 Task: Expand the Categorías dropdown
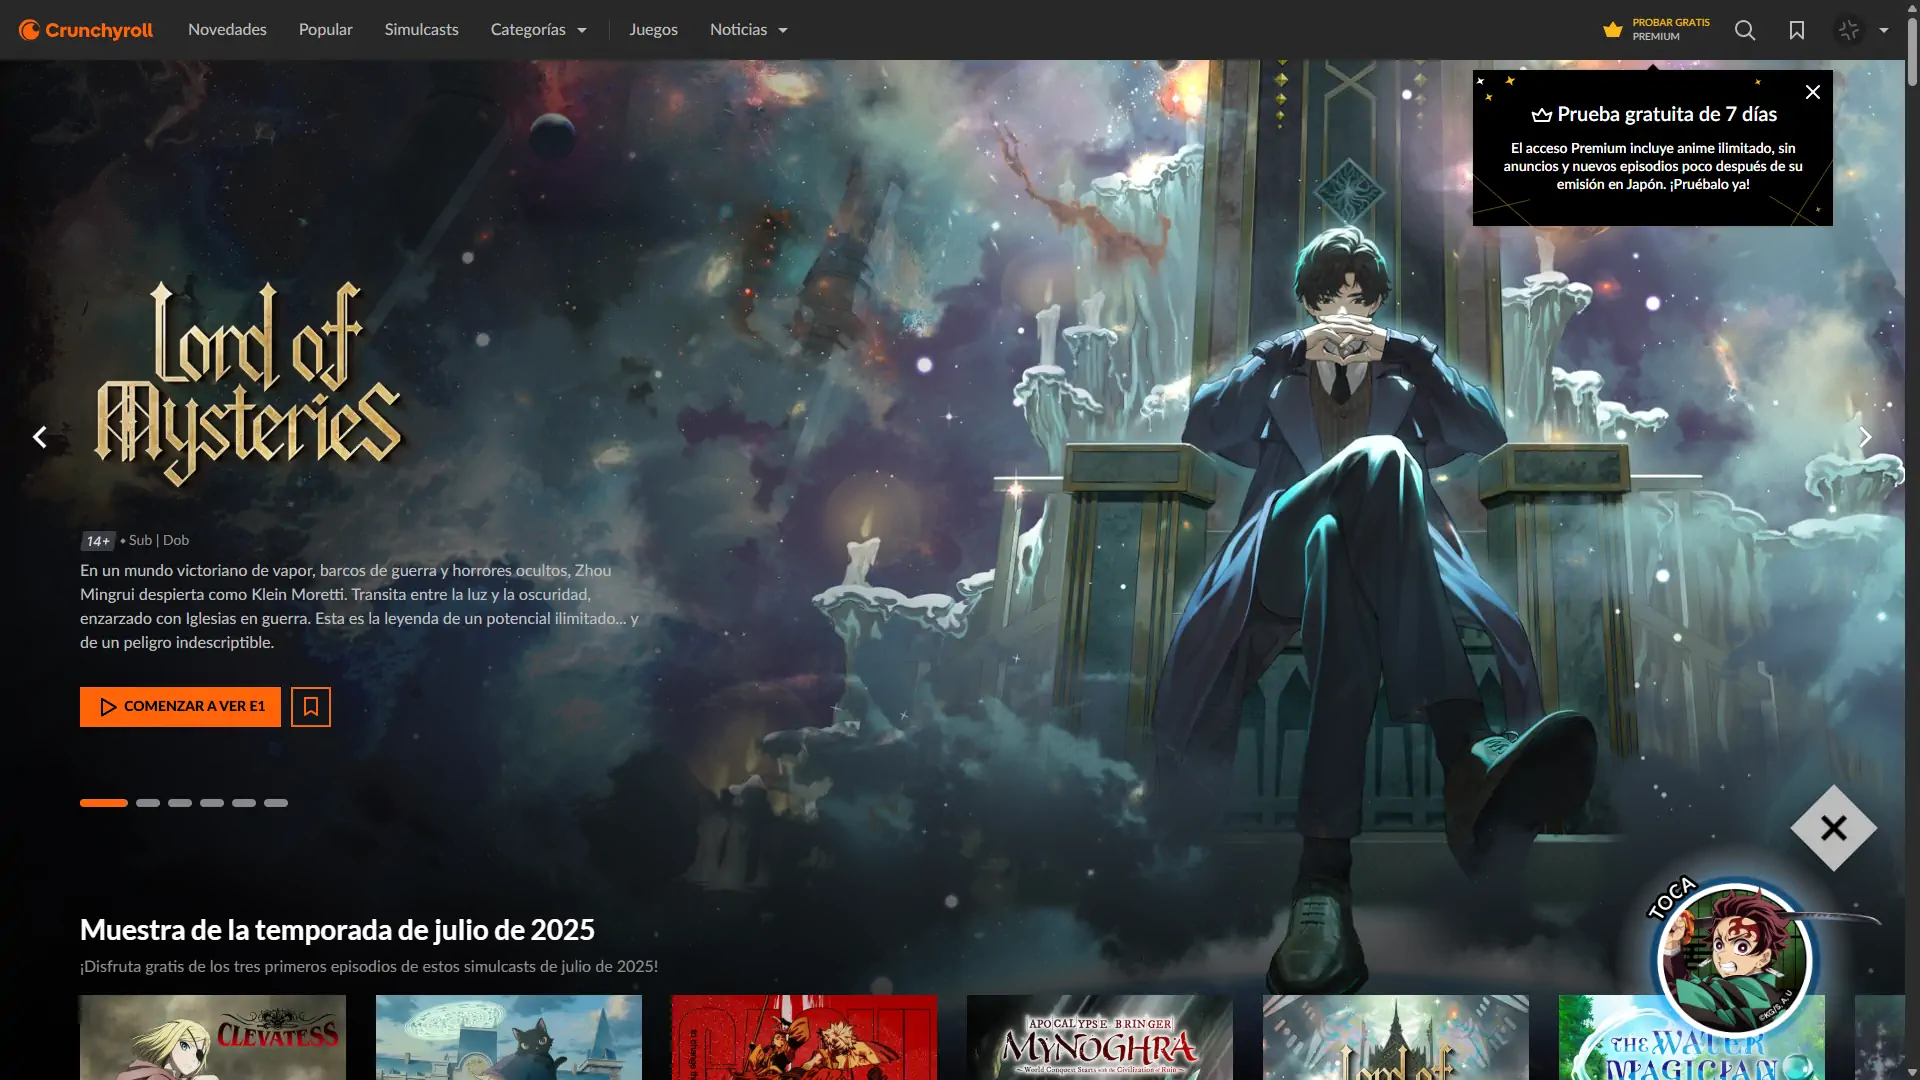tap(539, 30)
